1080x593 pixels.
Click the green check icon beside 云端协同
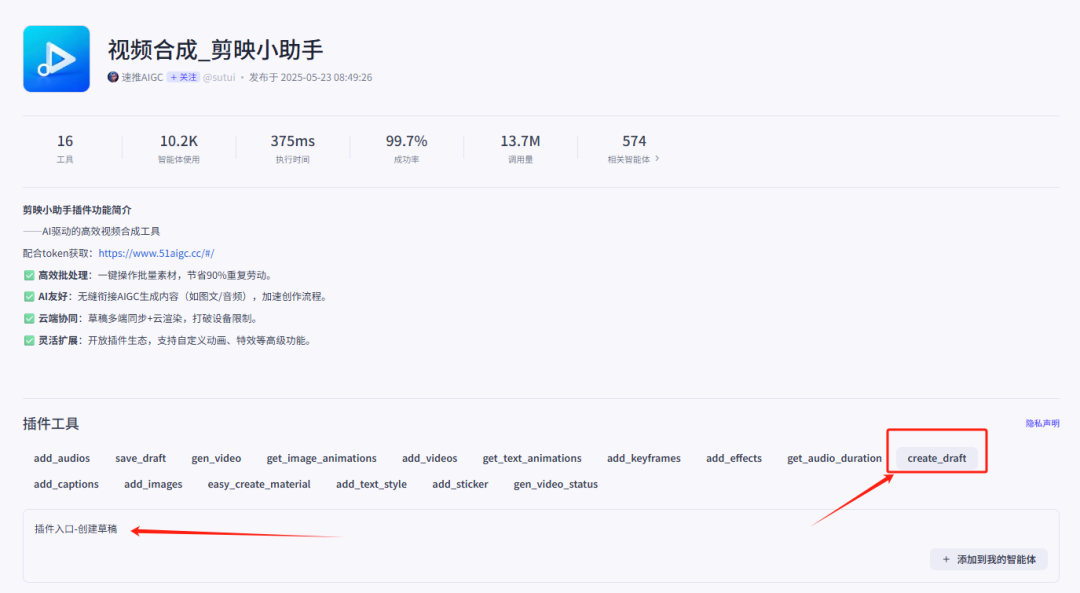[29, 319]
